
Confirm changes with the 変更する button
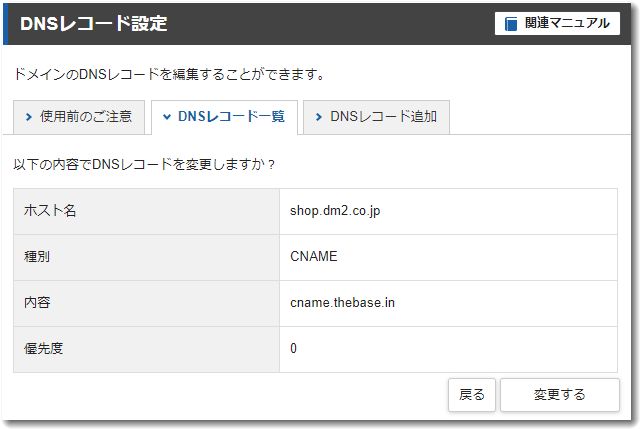pyautogui.click(x=559, y=394)
